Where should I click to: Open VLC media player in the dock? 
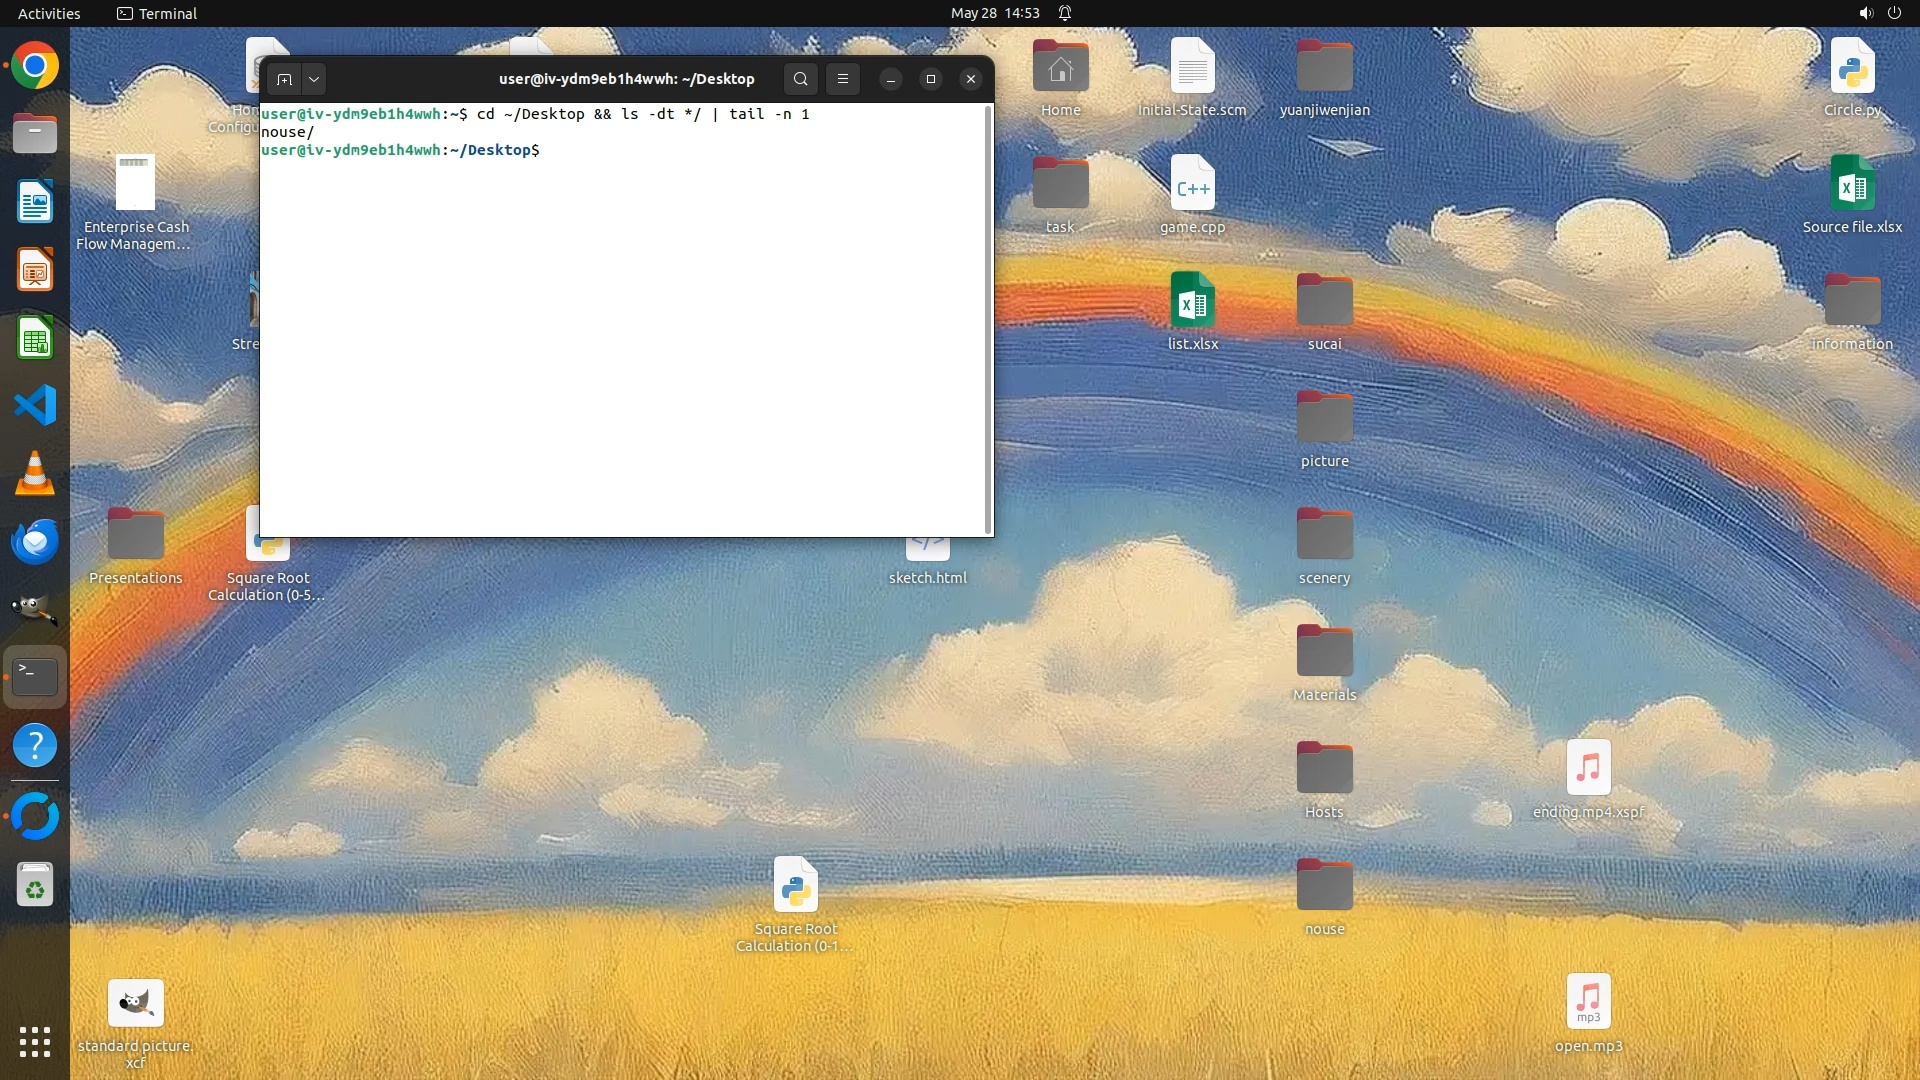[x=35, y=473]
